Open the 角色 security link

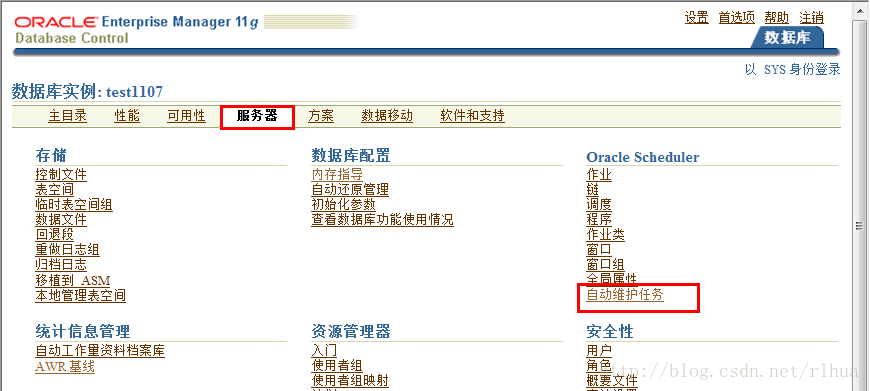point(599,366)
